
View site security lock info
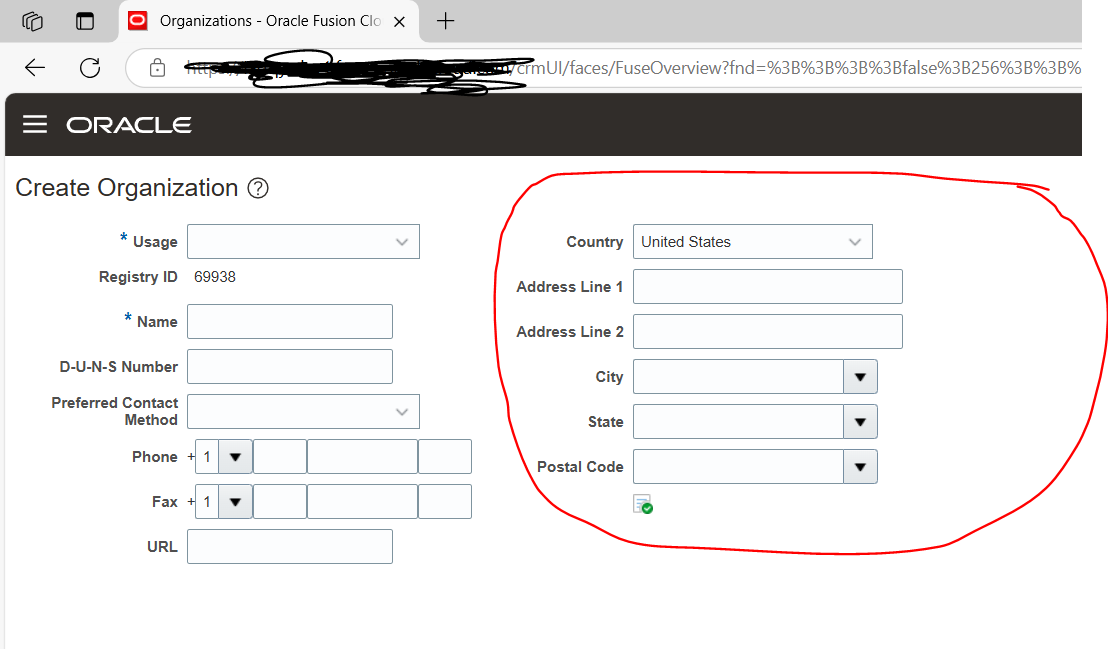coord(157,68)
